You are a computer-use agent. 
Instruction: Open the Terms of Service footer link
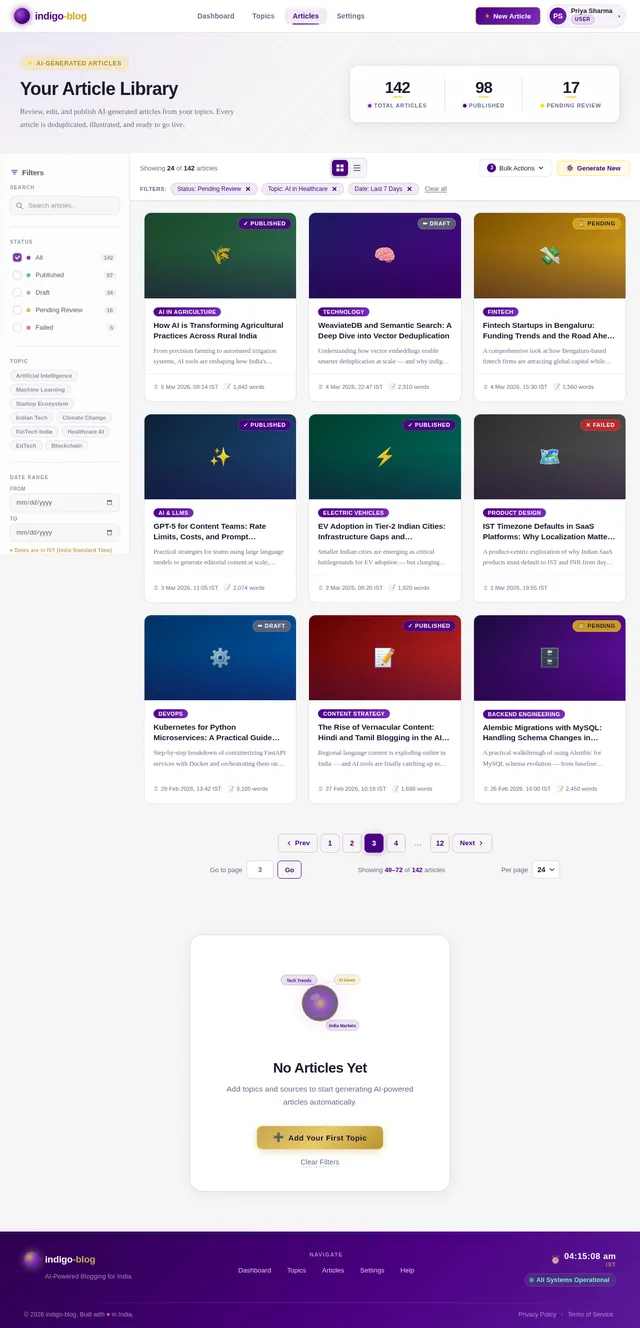coord(591,1314)
